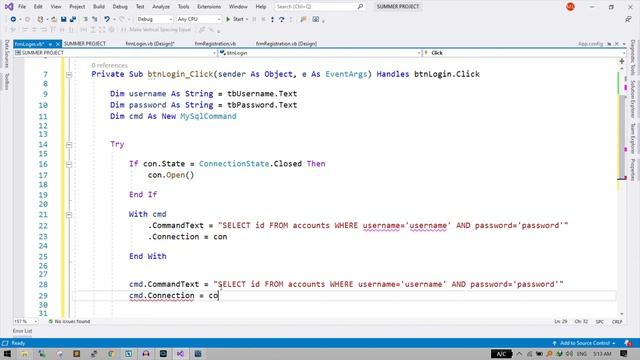Open the Windows Start menu
The image size is (640, 360).
pos(7,354)
